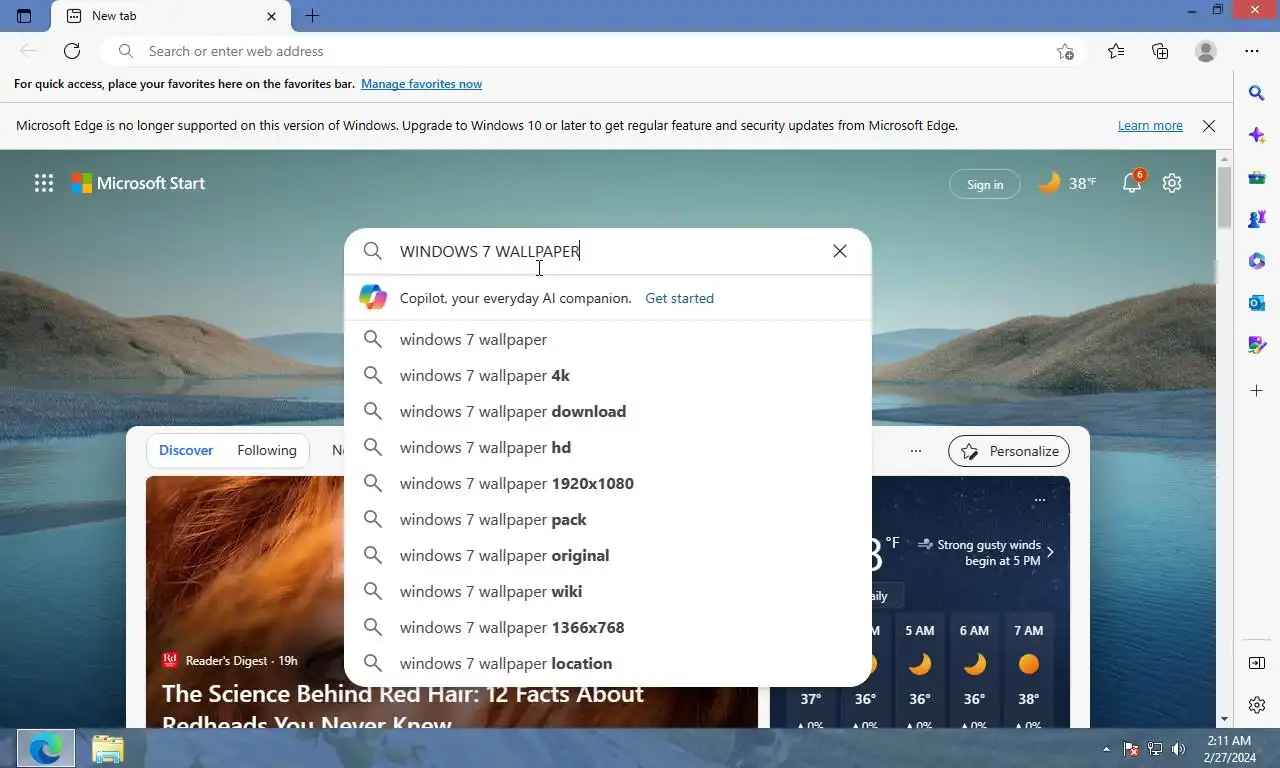Open the notifications bell icon
1280x768 pixels.
point(1132,183)
